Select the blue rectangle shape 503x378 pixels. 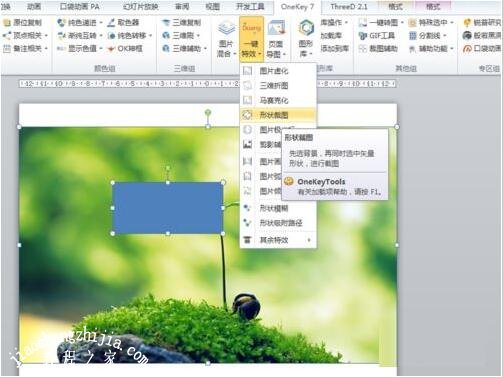click(x=168, y=208)
